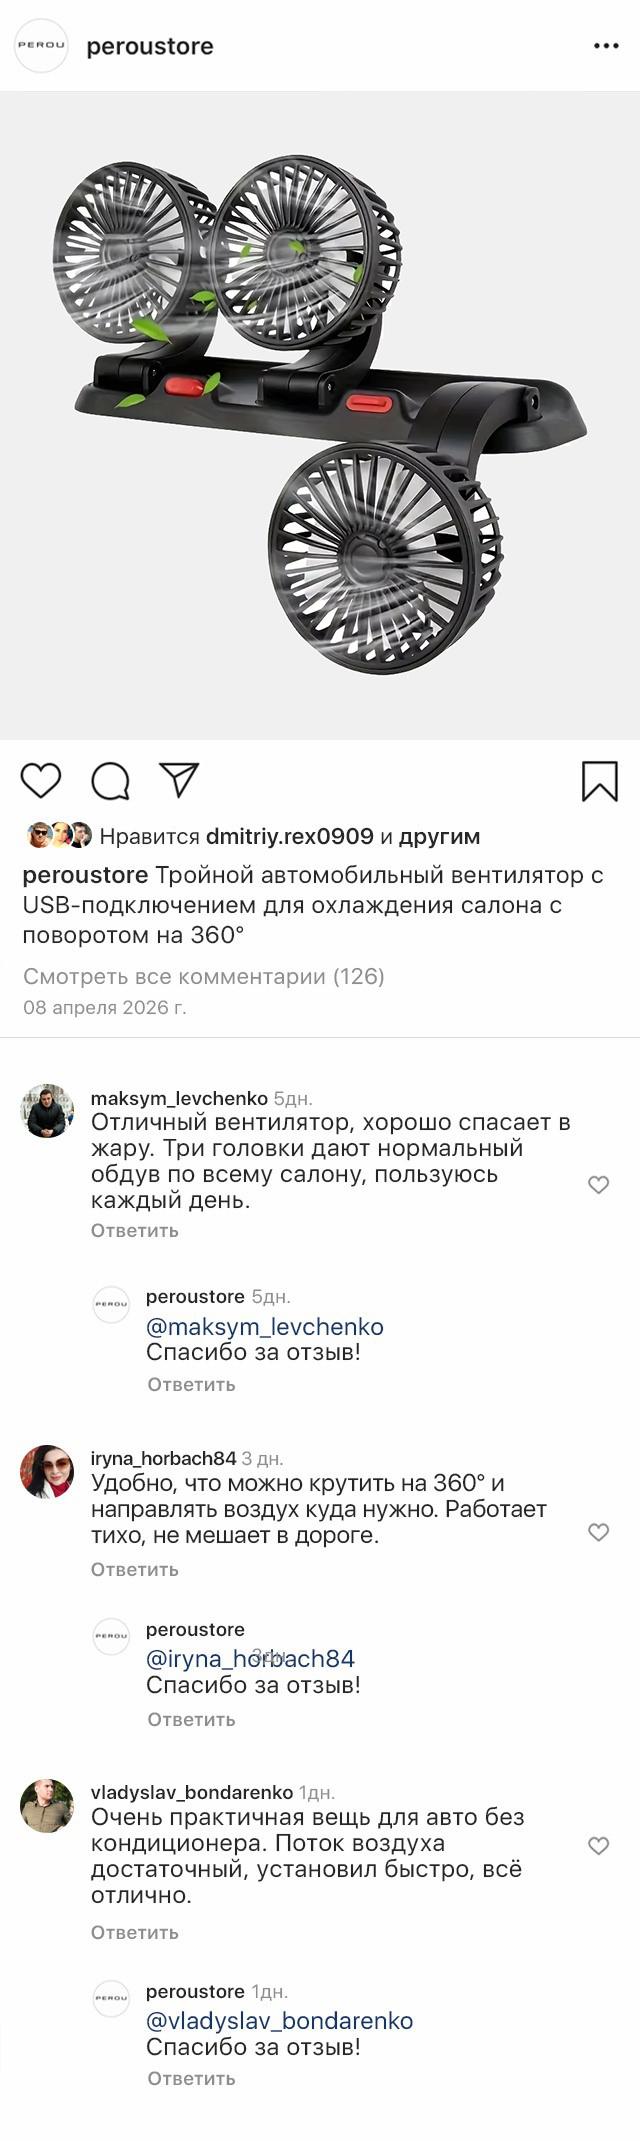Open the @maksym_levchenko mention link

(265, 1326)
